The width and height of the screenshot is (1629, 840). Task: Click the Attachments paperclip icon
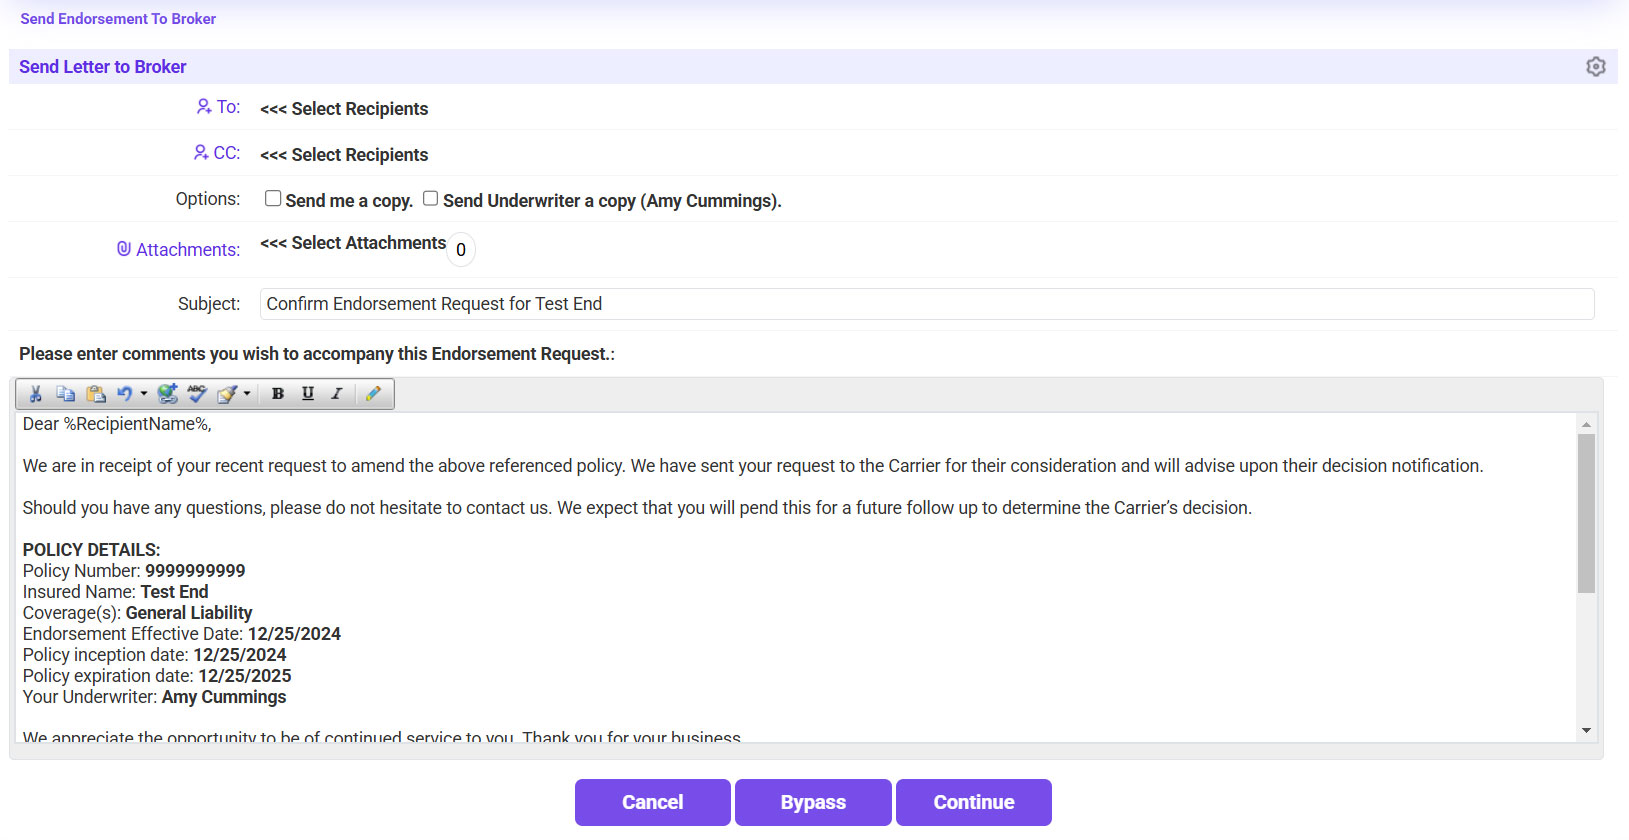tap(124, 248)
